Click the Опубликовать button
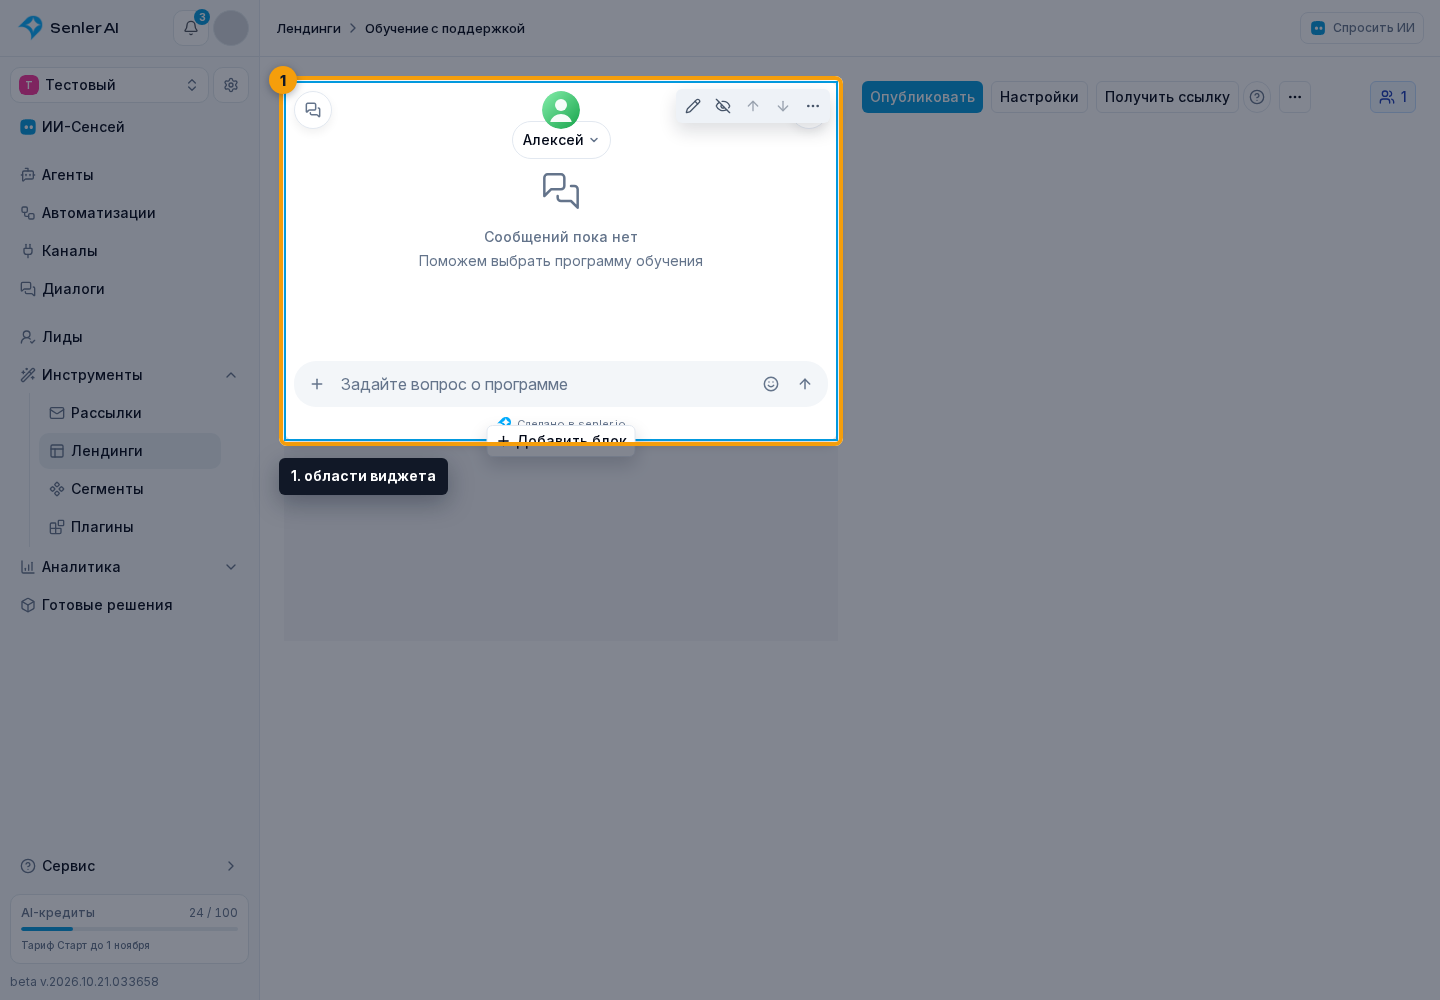This screenshot has height=1000, width=1440. coord(922,97)
